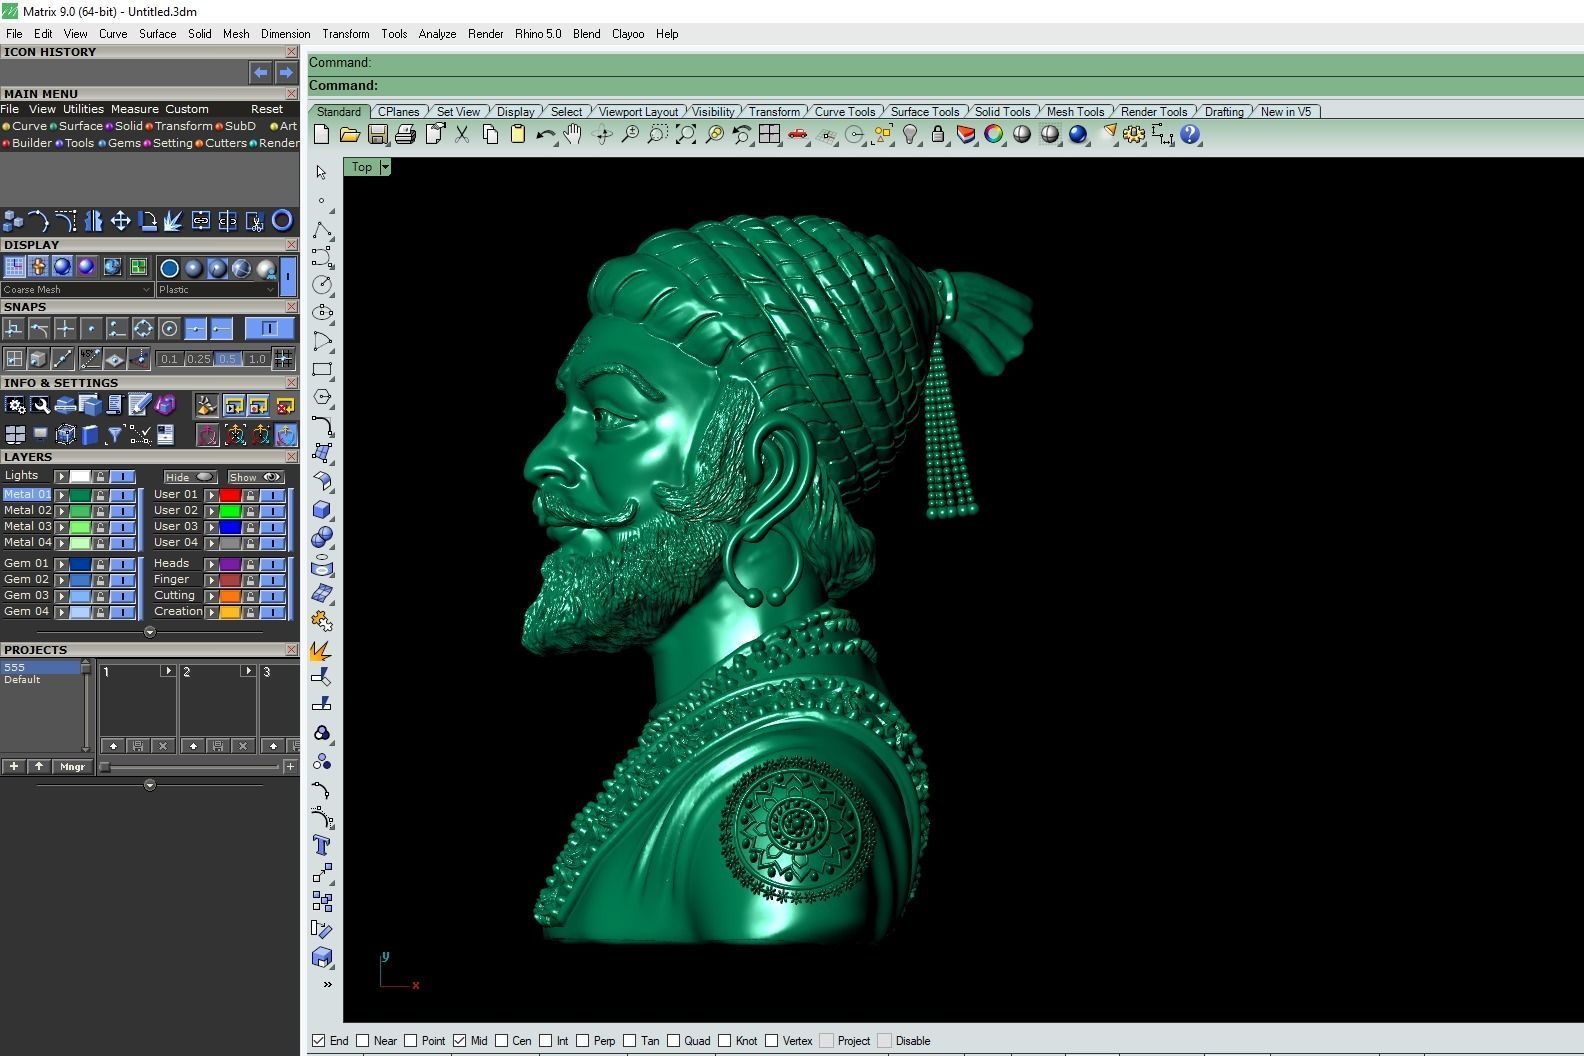Expand the Gem 01 layer arrow
The height and width of the screenshot is (1056, 1584).
click(x=61, y=564)
